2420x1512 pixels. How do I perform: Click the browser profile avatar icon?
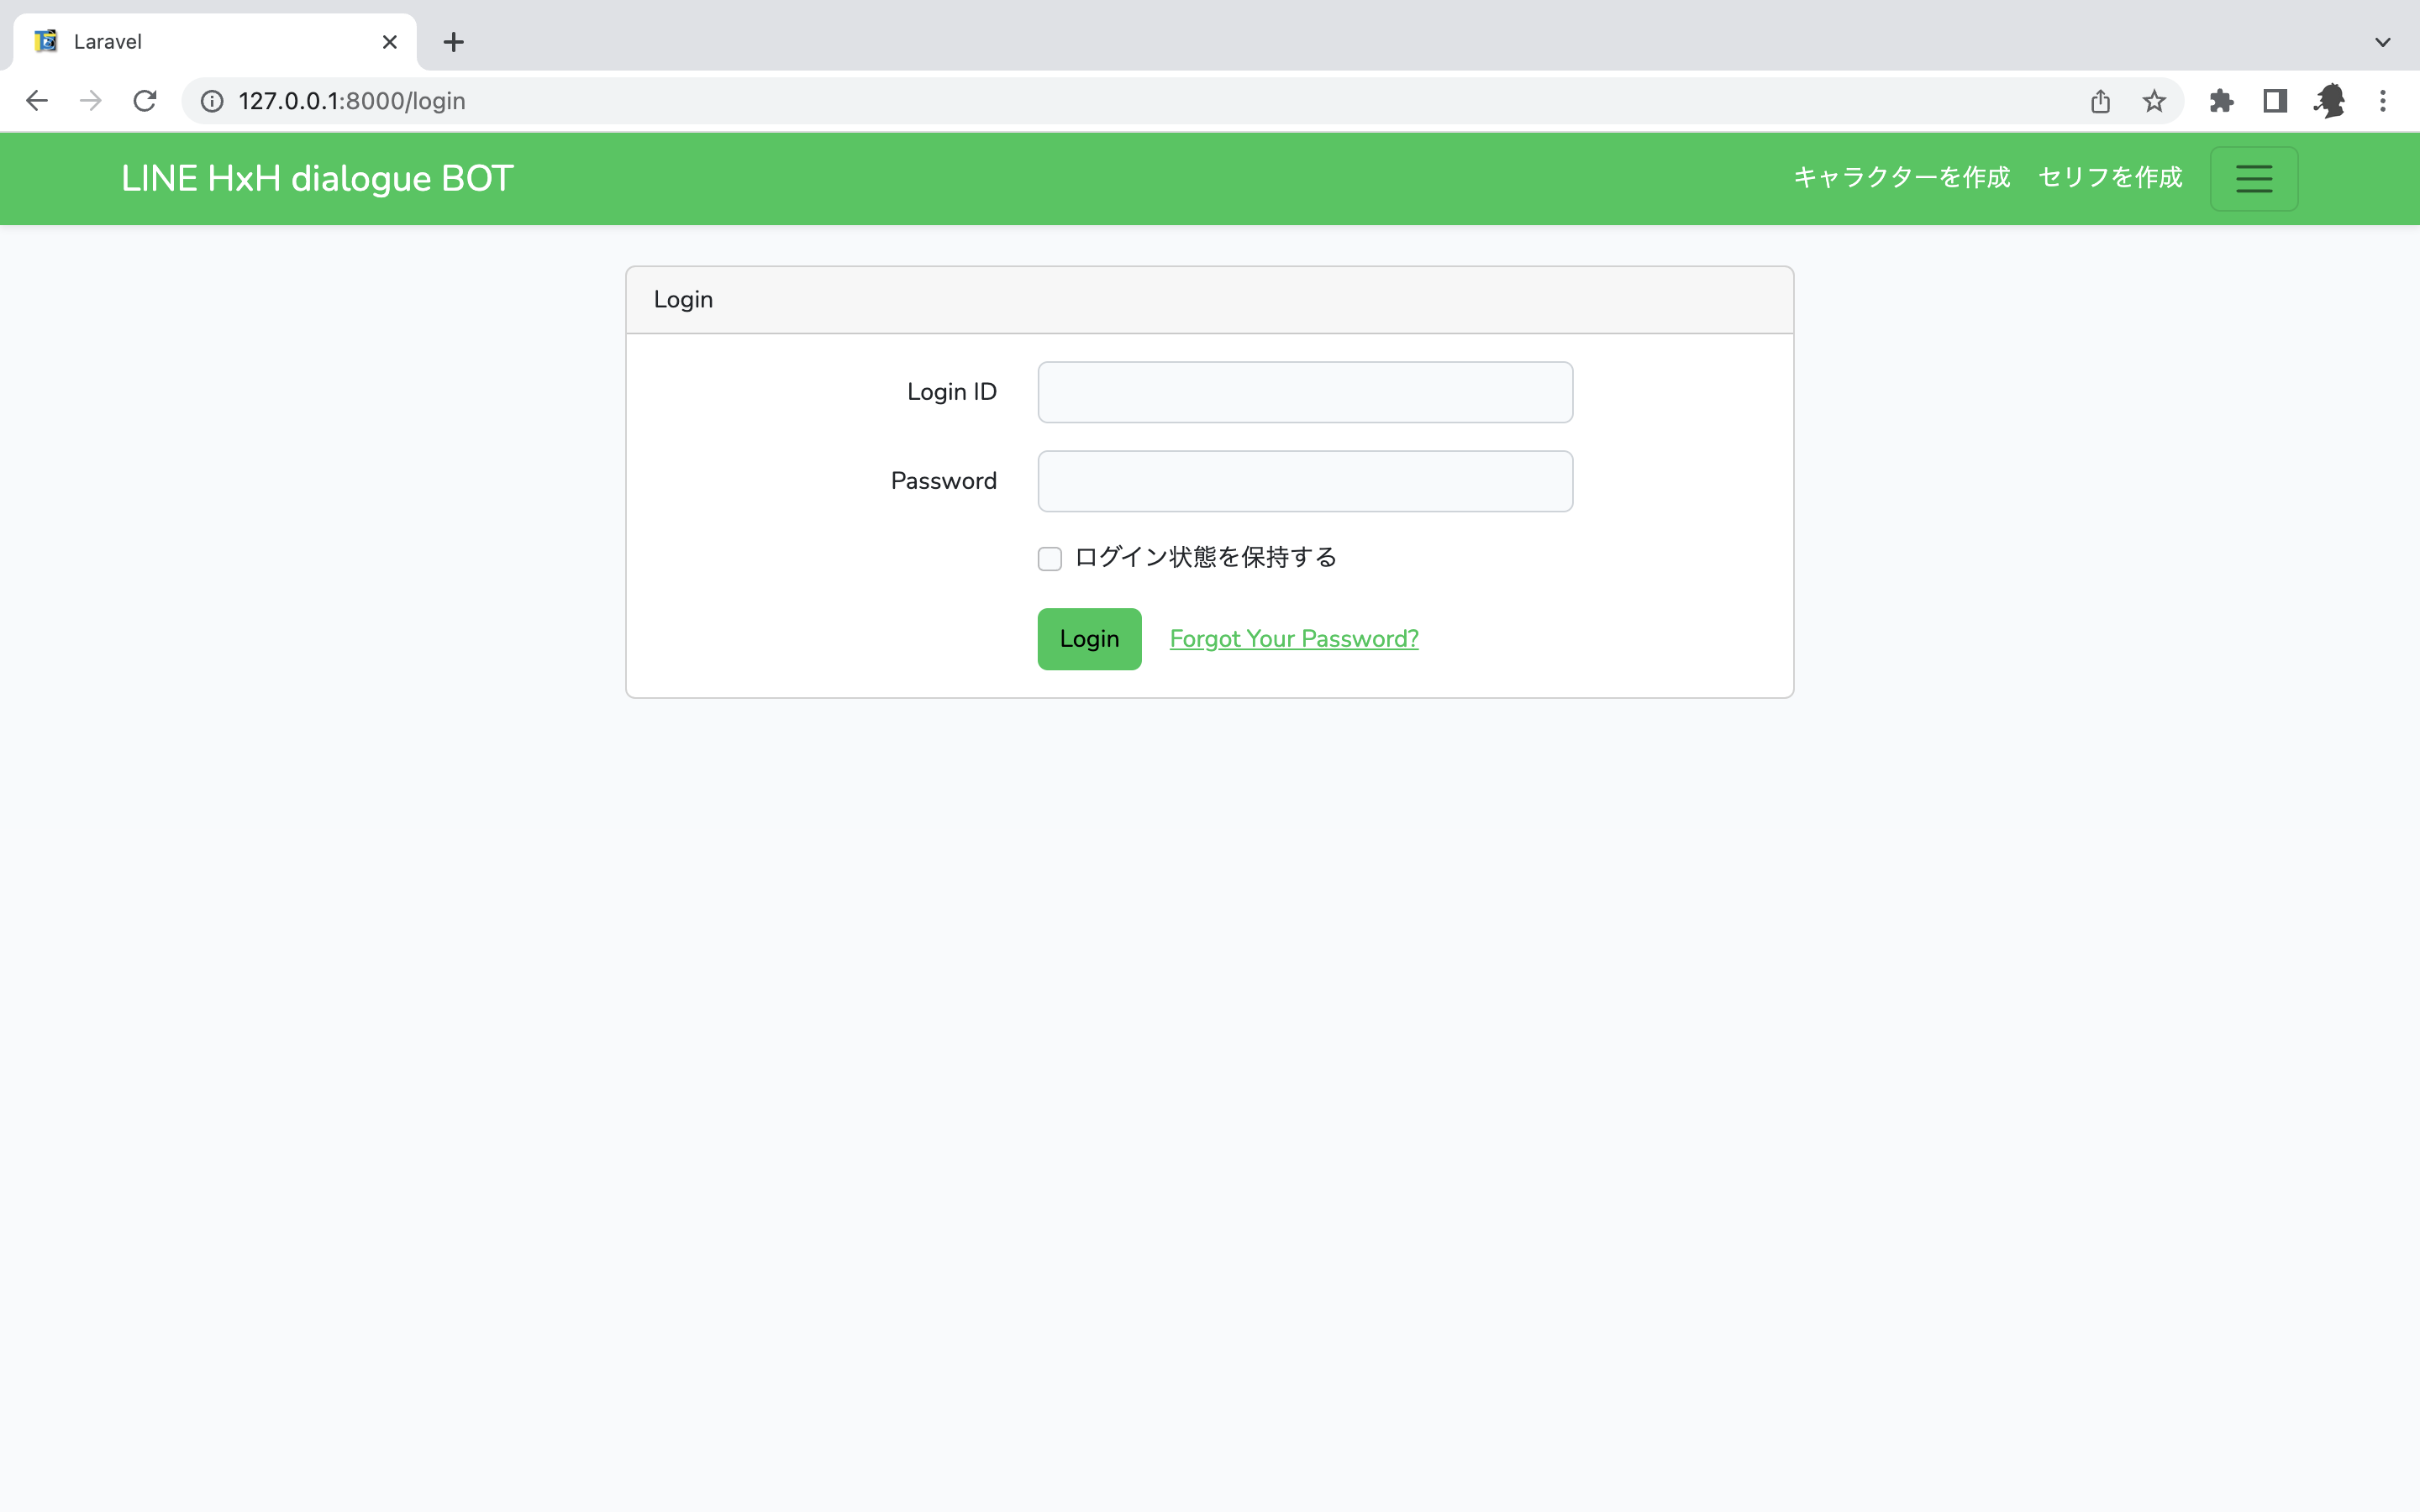(x=2330, y=100)
